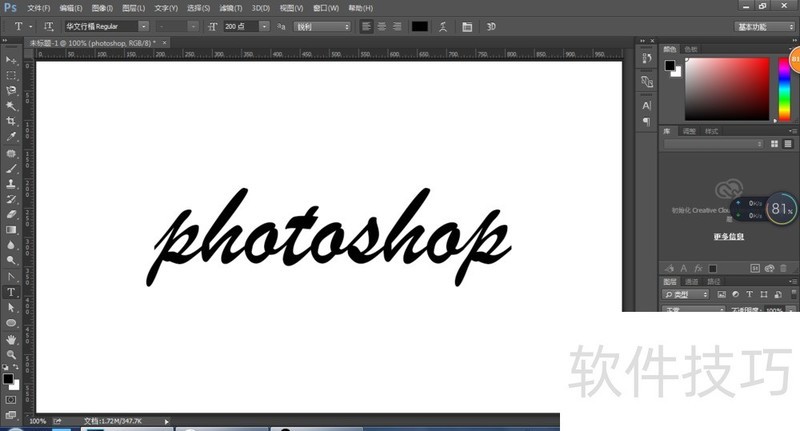
Task: Select the Hand tool
Action: [11, 340]
